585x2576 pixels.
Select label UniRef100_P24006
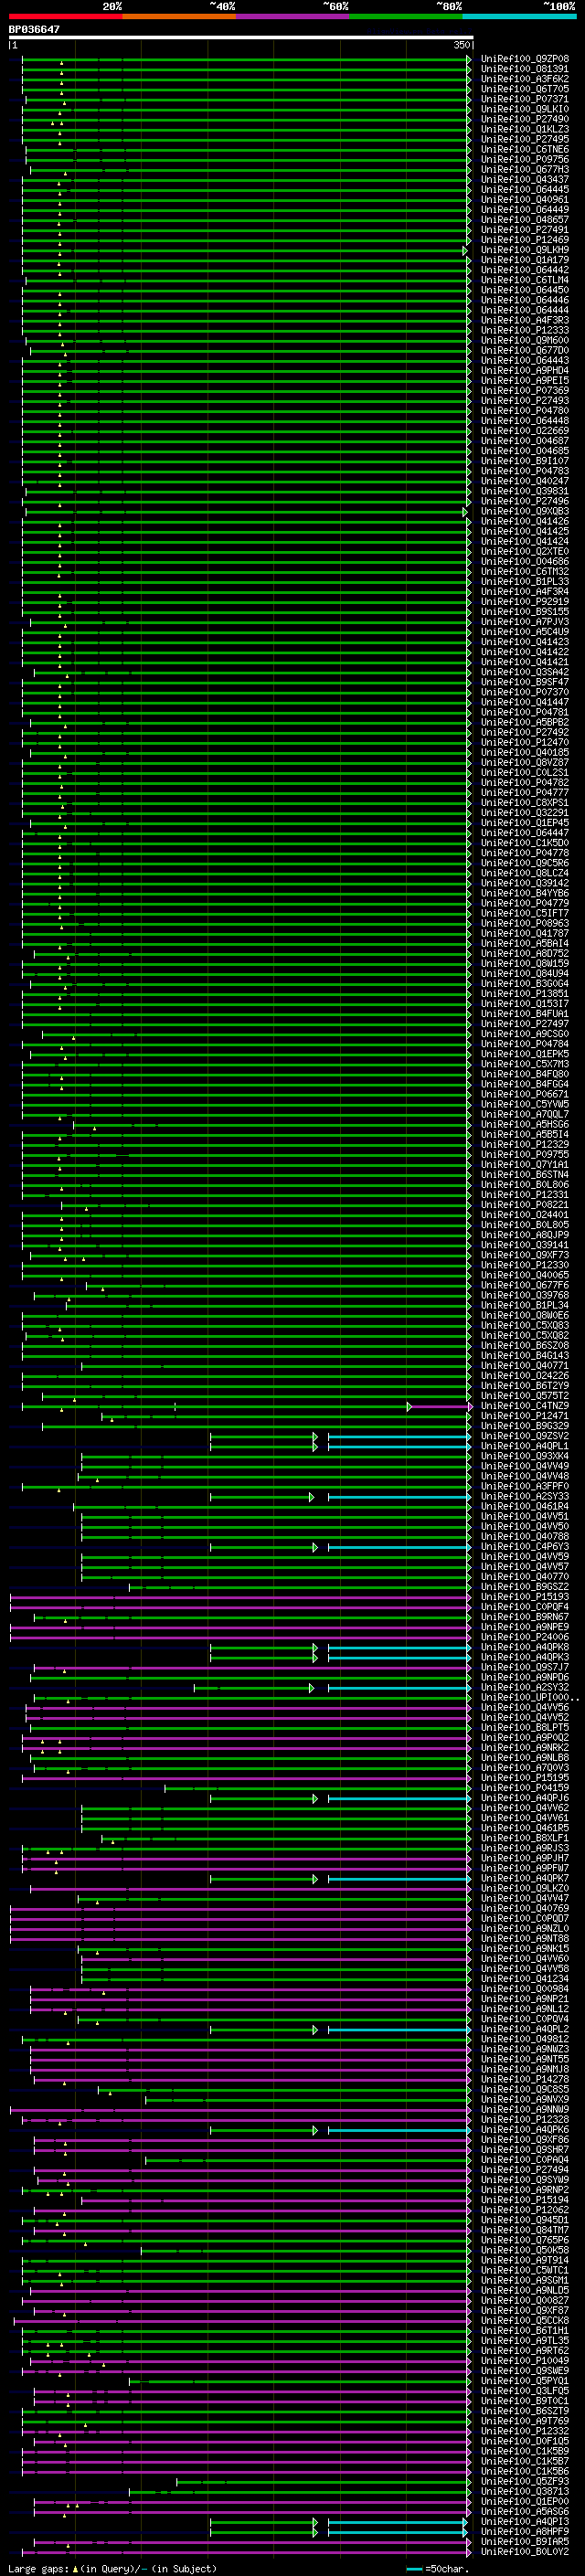tap(525, 1637)
